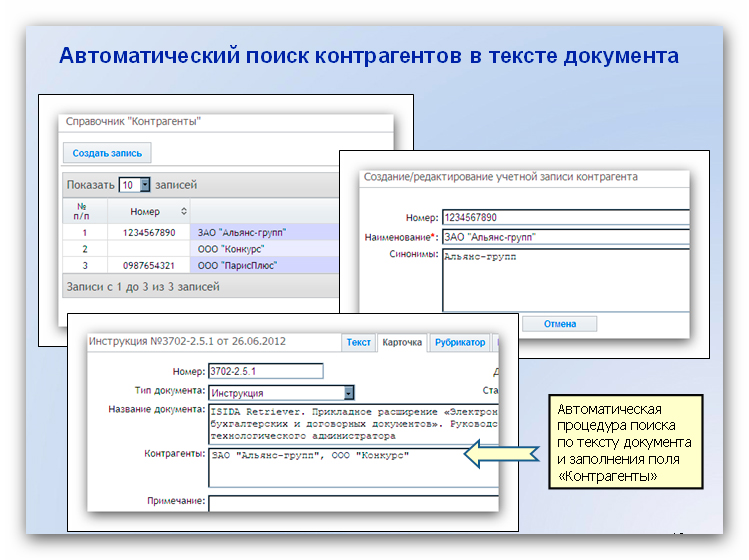Click the Наименование input field
The image size is (749, 560).
566,237
